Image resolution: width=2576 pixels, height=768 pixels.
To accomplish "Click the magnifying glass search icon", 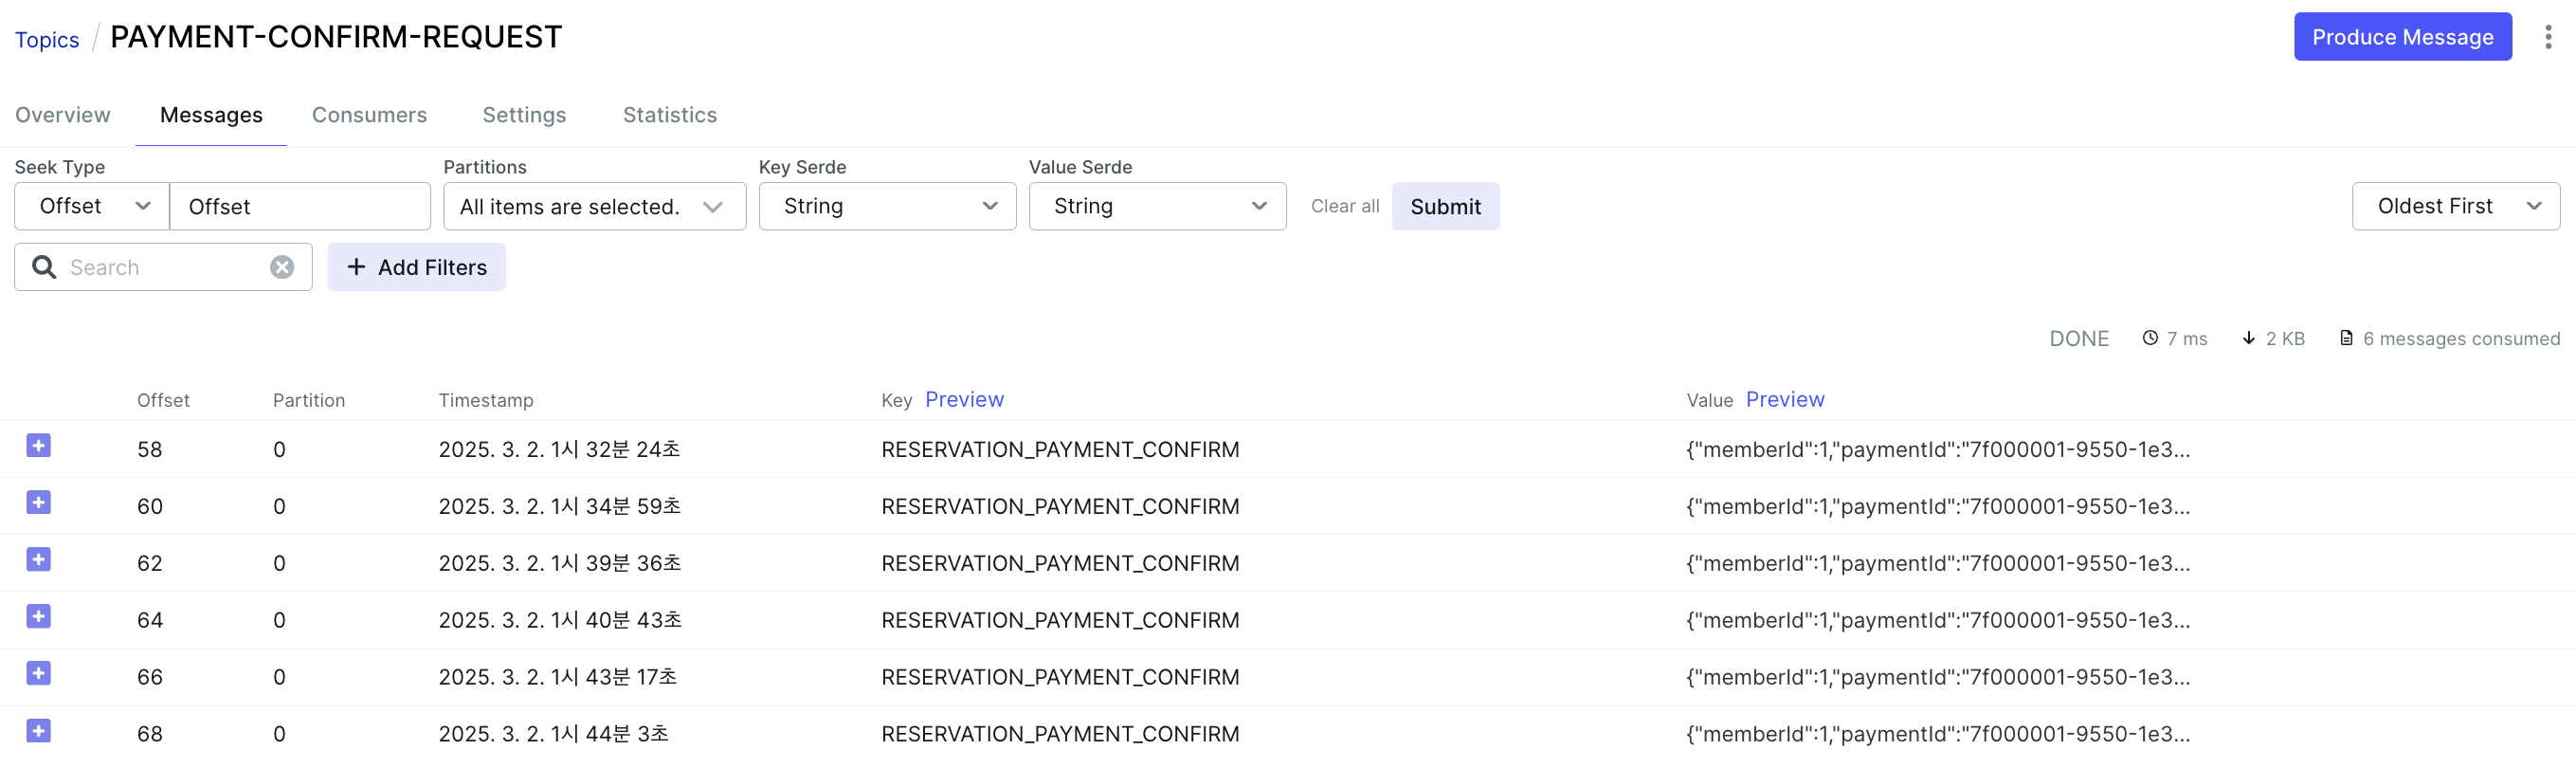I will click(44, 267).
